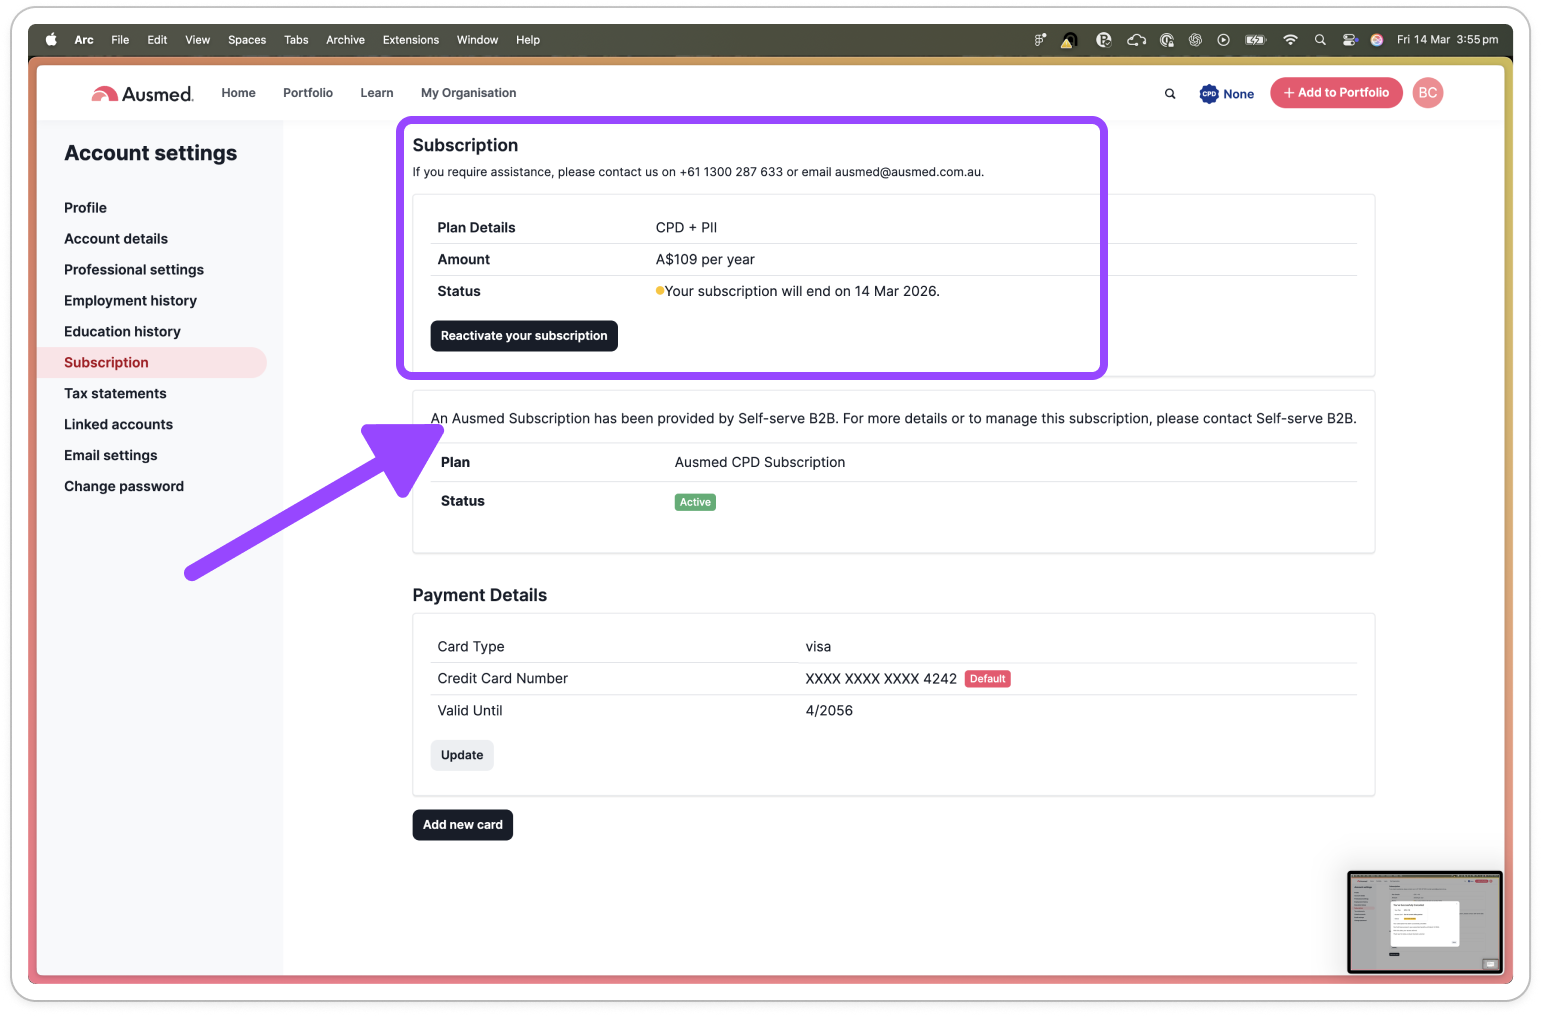Click the Payment Details heading
This screenshot has width=1542, height=1016.
point(480,595)
